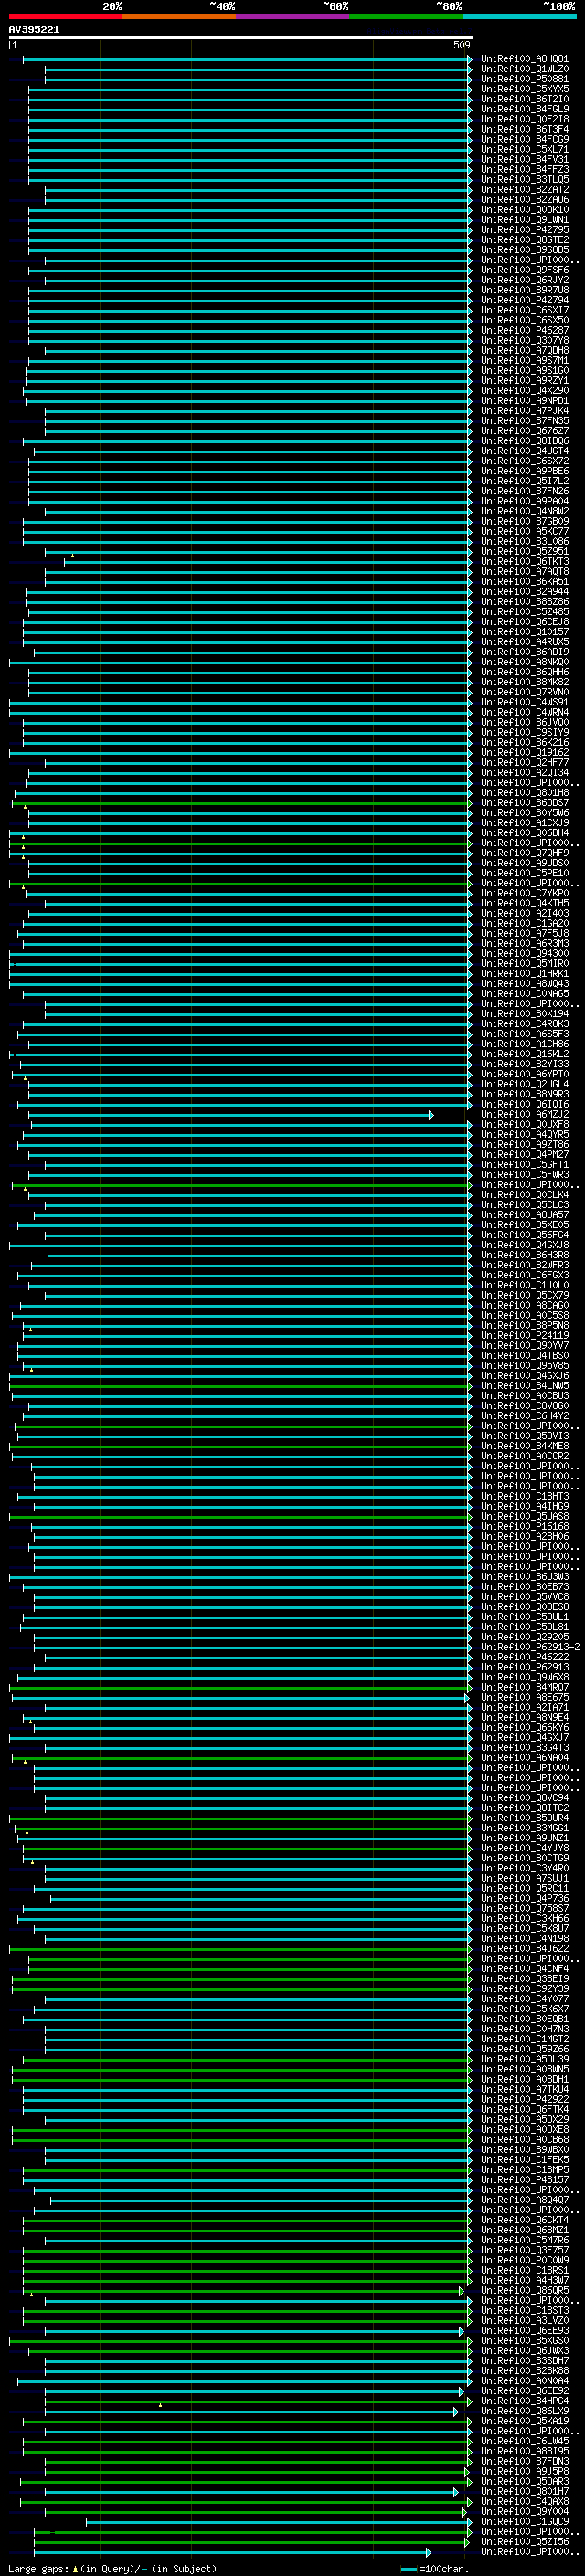
Task: Select hit label UniRef100_P48157
Action: 525,2181
